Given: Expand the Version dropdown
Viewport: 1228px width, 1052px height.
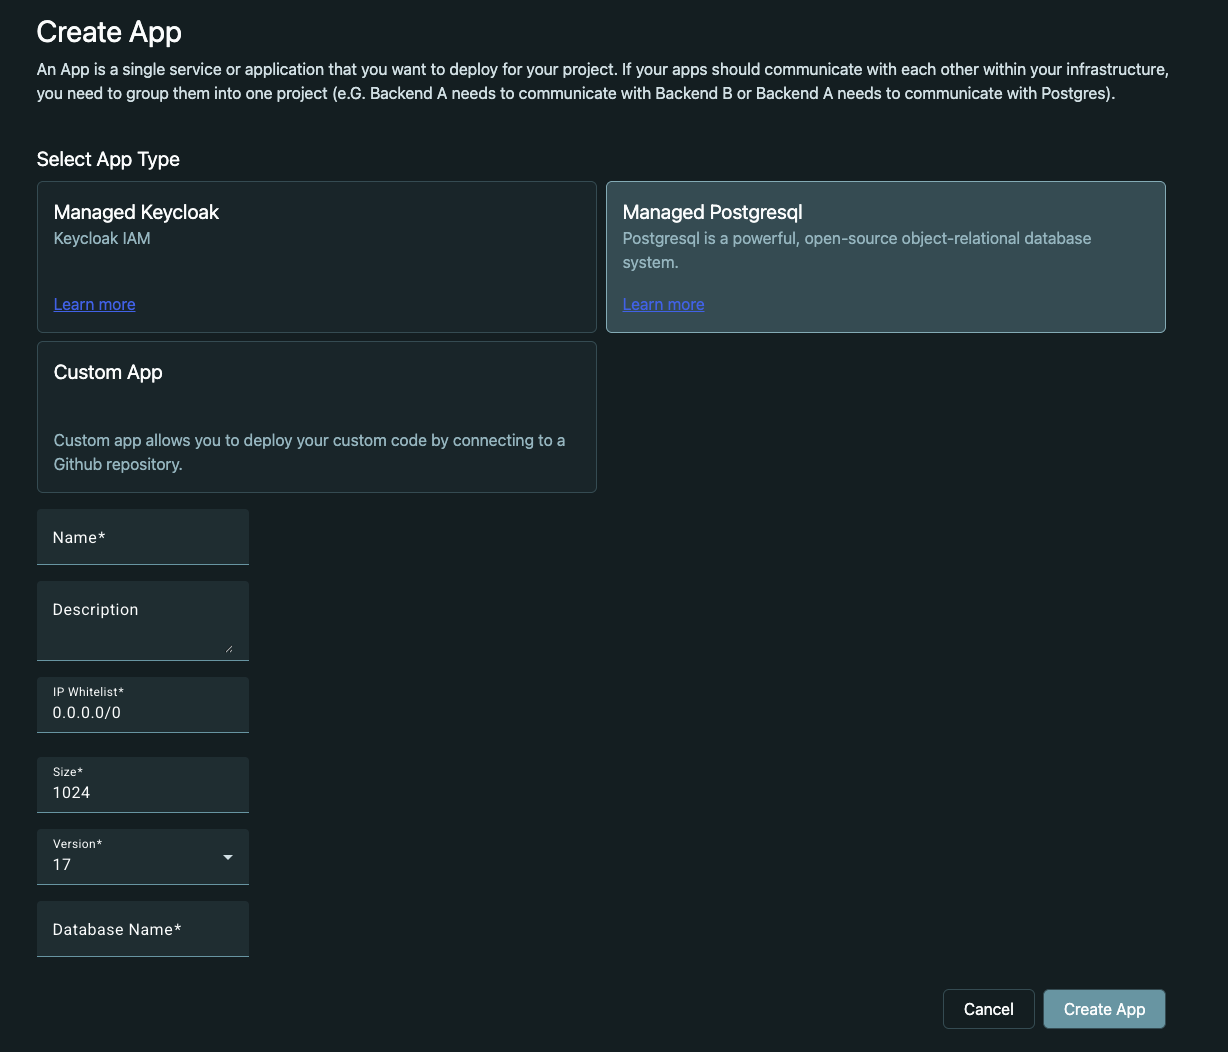Looking at the screenshot, I should pyautogui.click(x=143, y=857).
